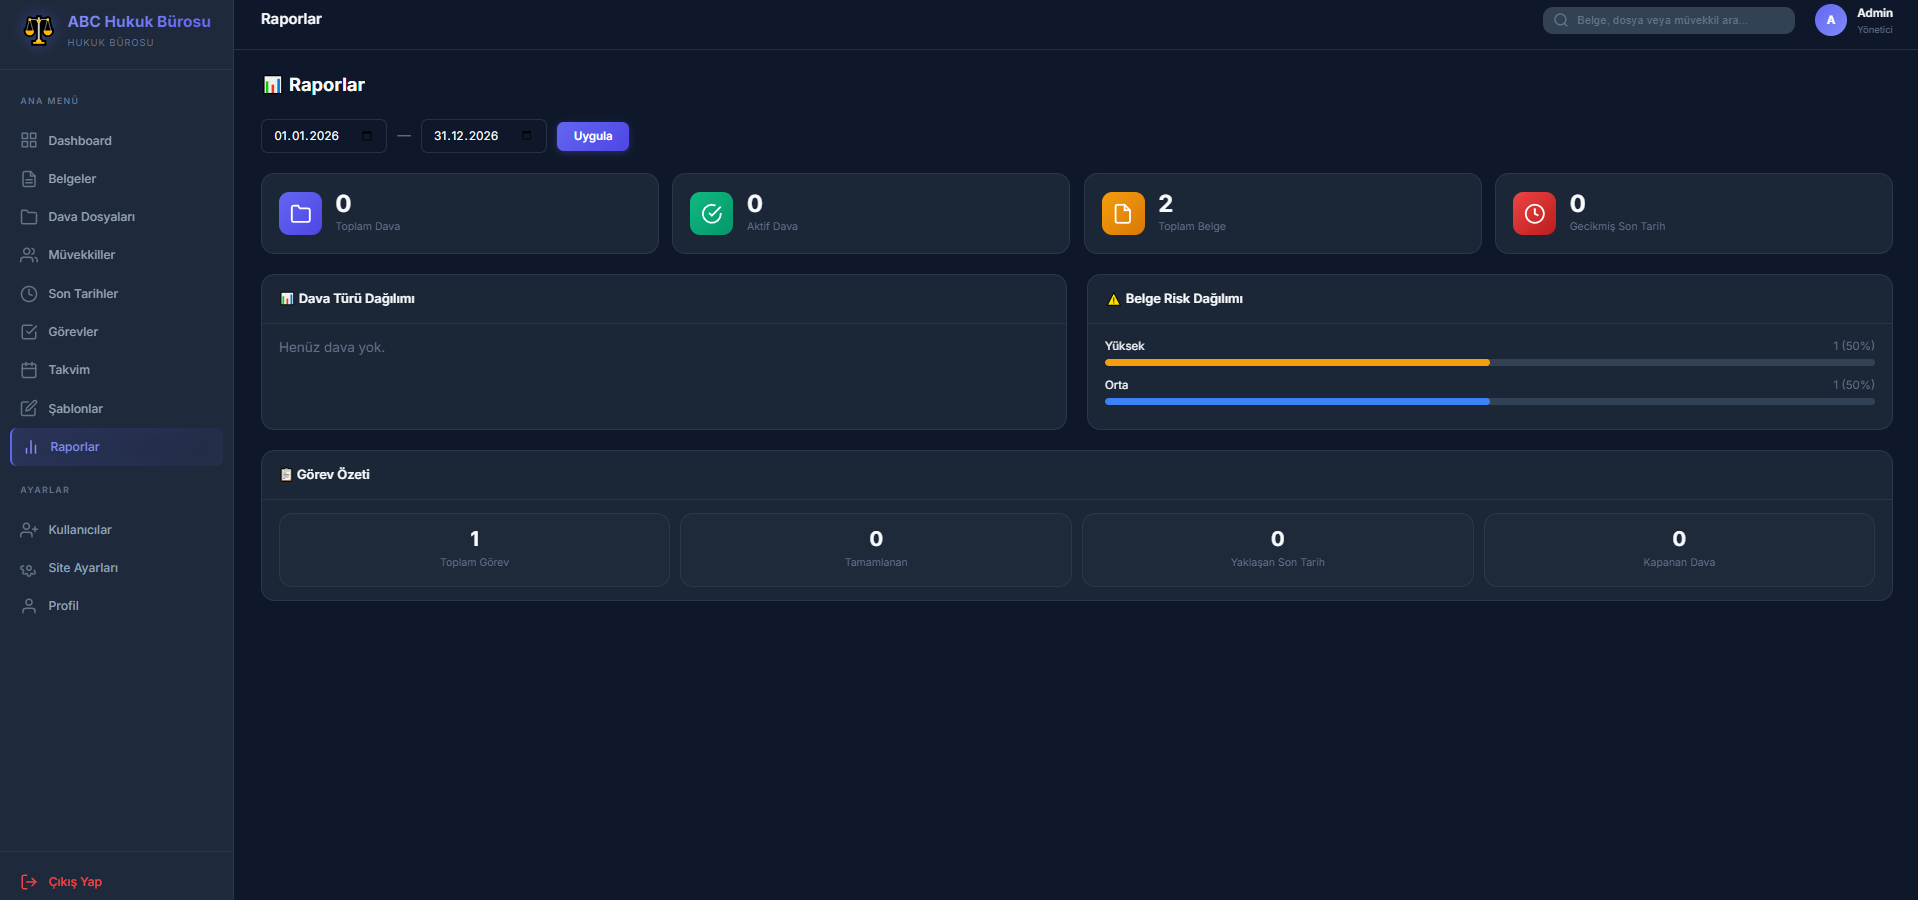Open end date calendar picker
Image resolution: width=1918 pixels, height=900 pixels.
(x=527, y=136)
